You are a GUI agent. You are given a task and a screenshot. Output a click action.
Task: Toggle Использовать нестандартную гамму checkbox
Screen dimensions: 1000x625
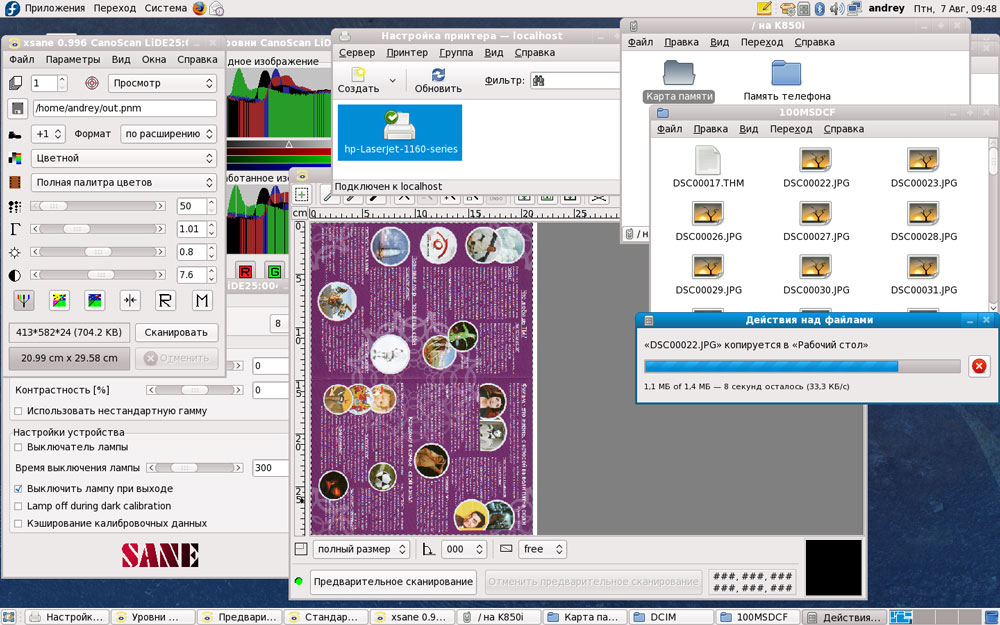pyautogui.click(x=18, y=411)
